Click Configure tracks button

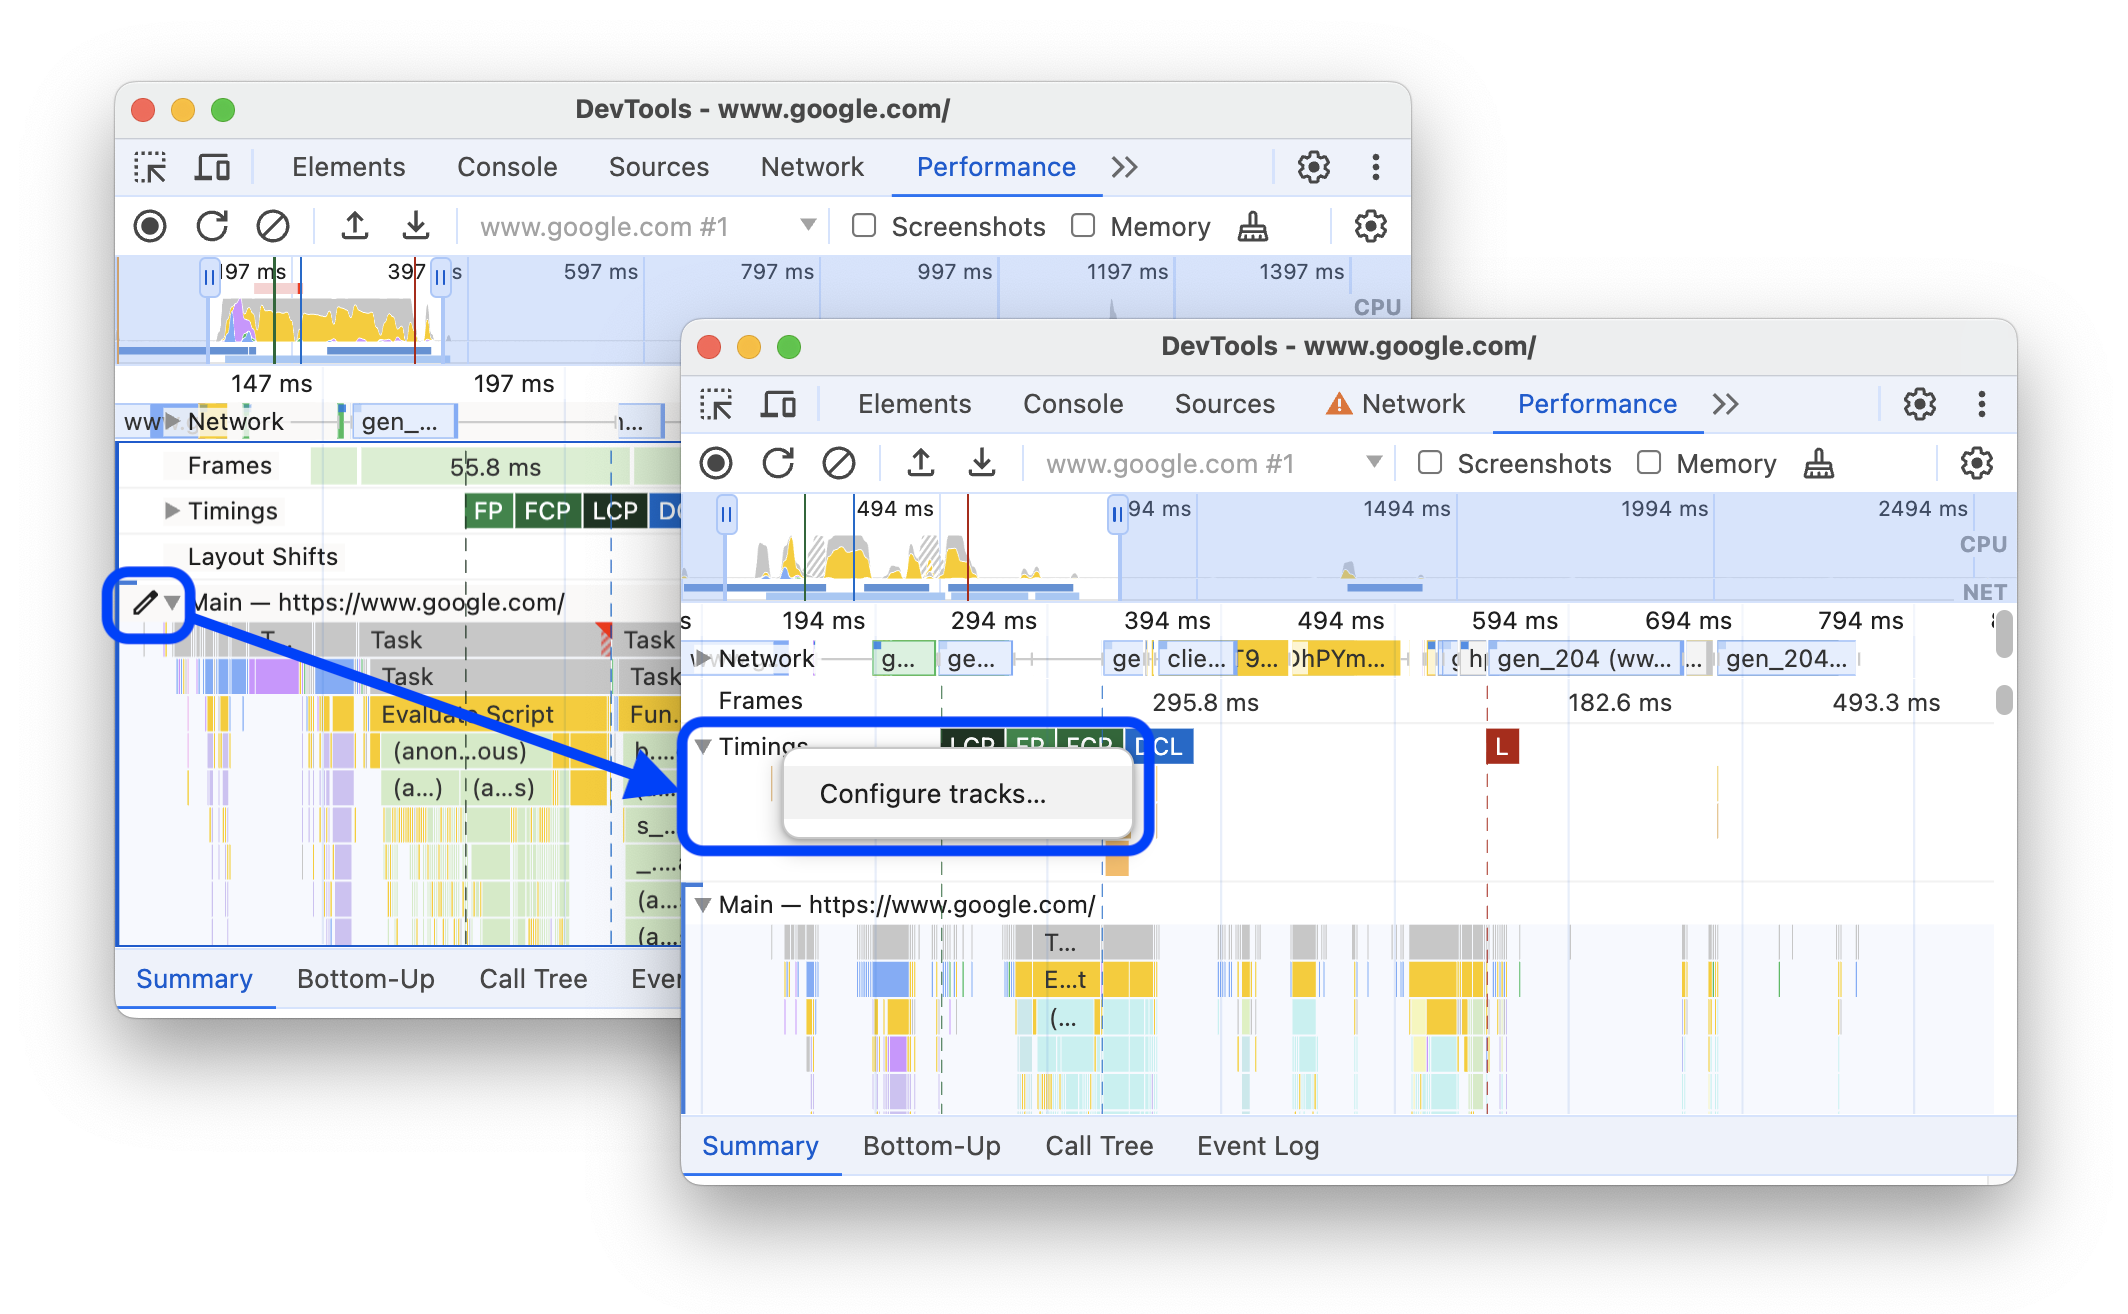[933, 792]
